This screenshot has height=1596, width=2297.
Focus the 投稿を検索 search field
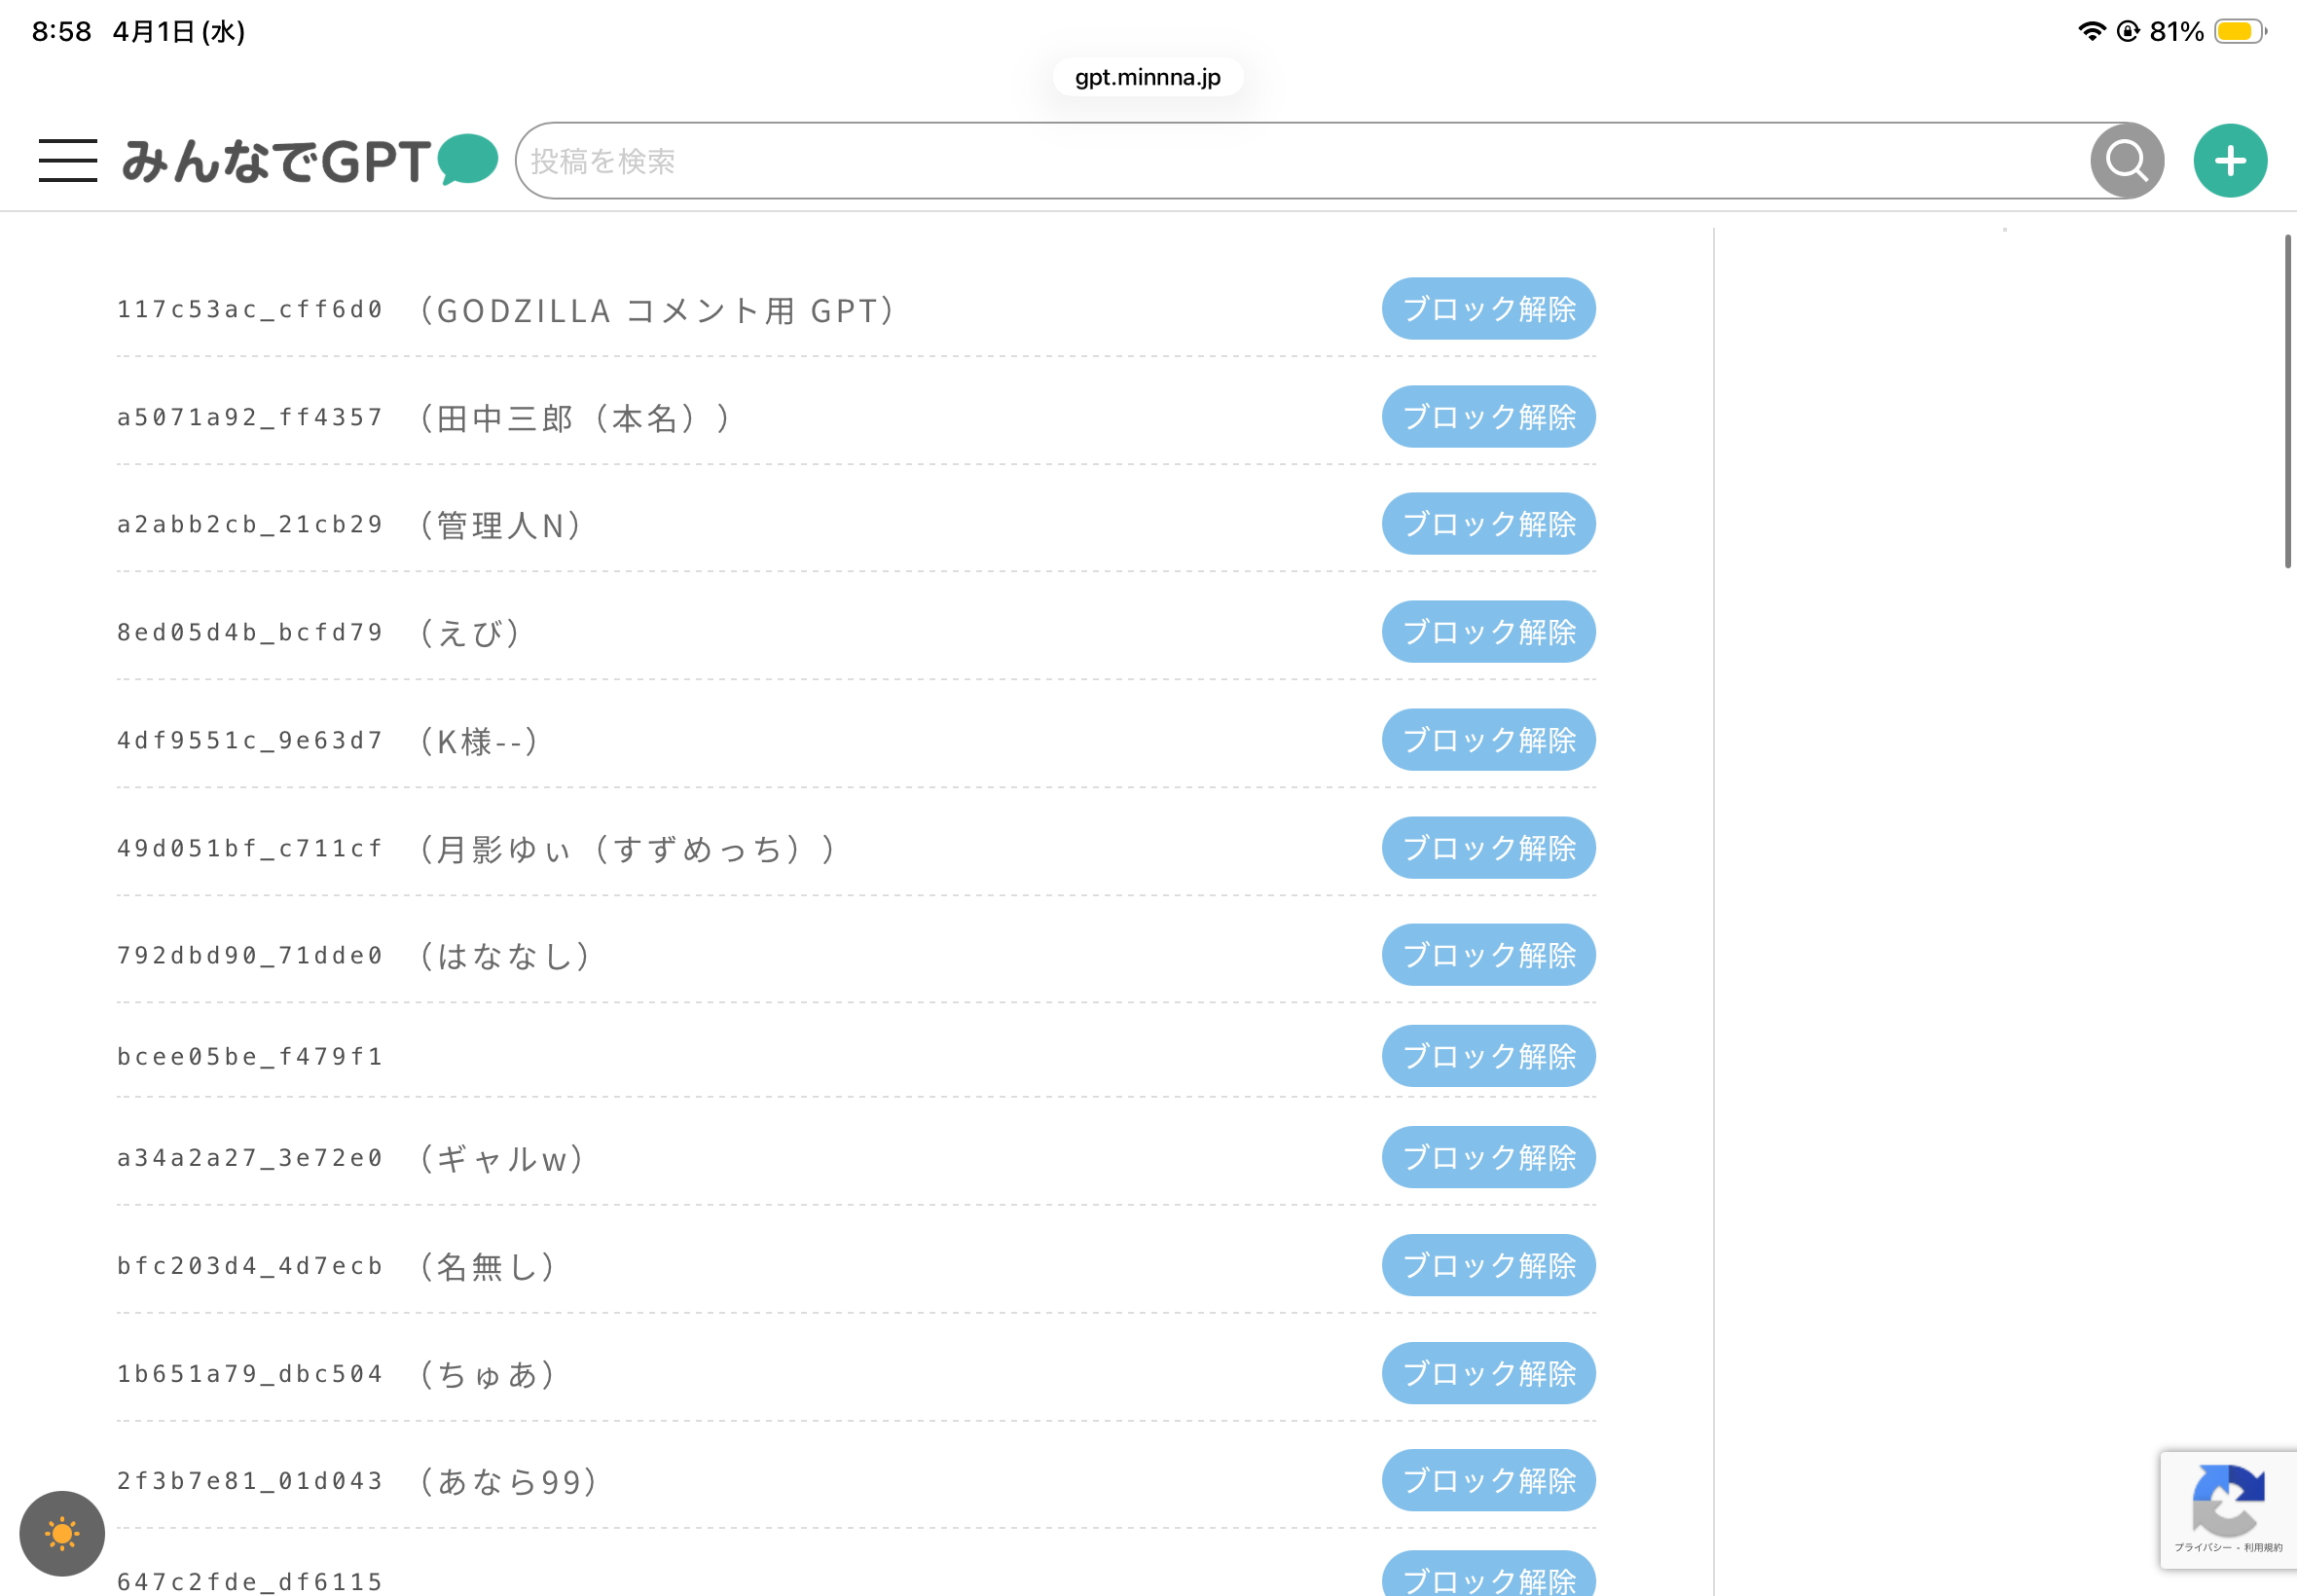pyautogui.click(x=1300, y=161)
